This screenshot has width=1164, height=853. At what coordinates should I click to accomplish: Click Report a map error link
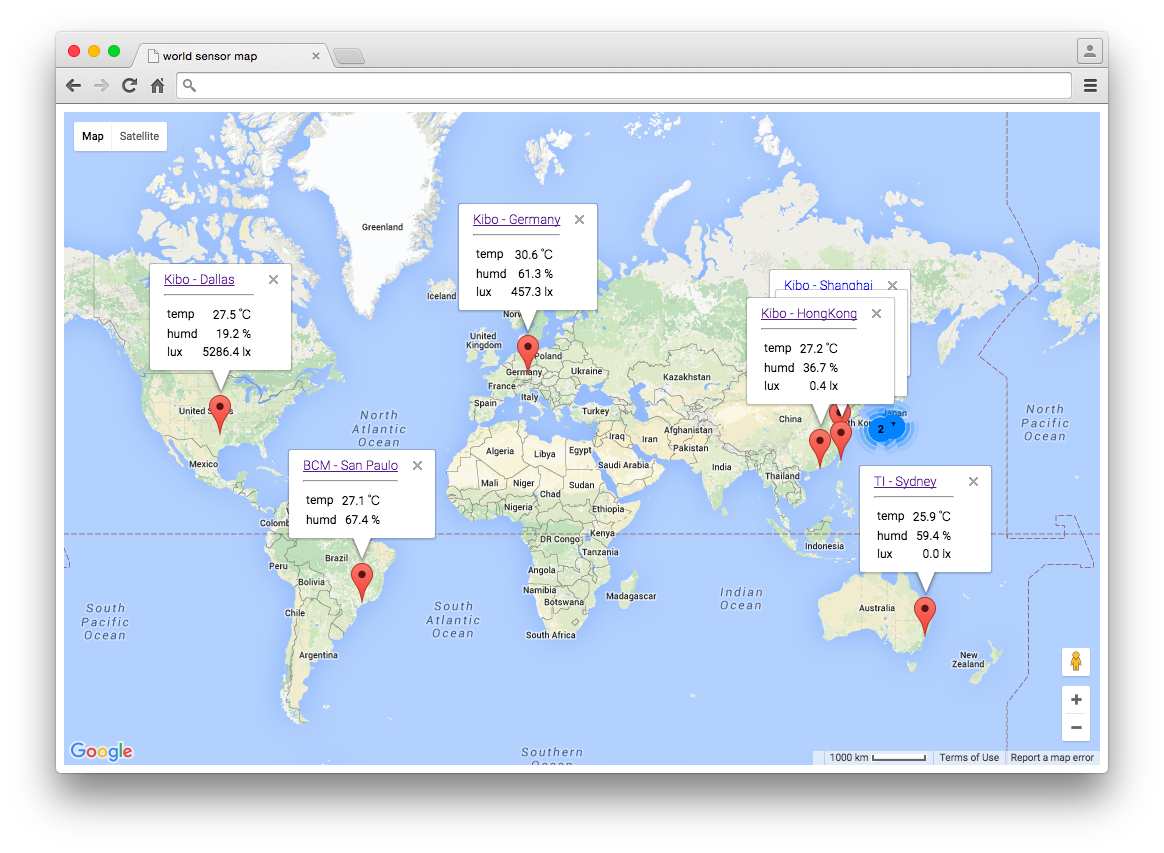1052,757
